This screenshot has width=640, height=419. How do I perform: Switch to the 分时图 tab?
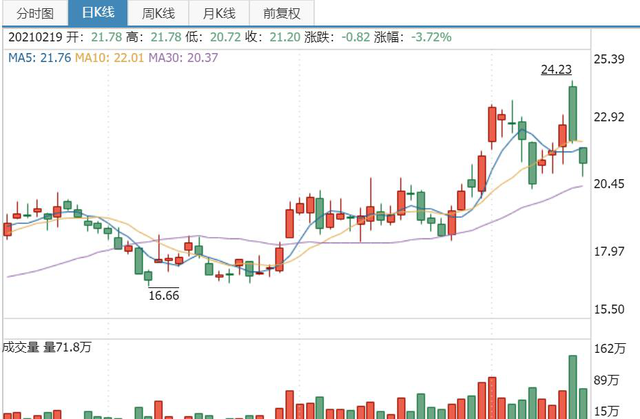[35, 13]
